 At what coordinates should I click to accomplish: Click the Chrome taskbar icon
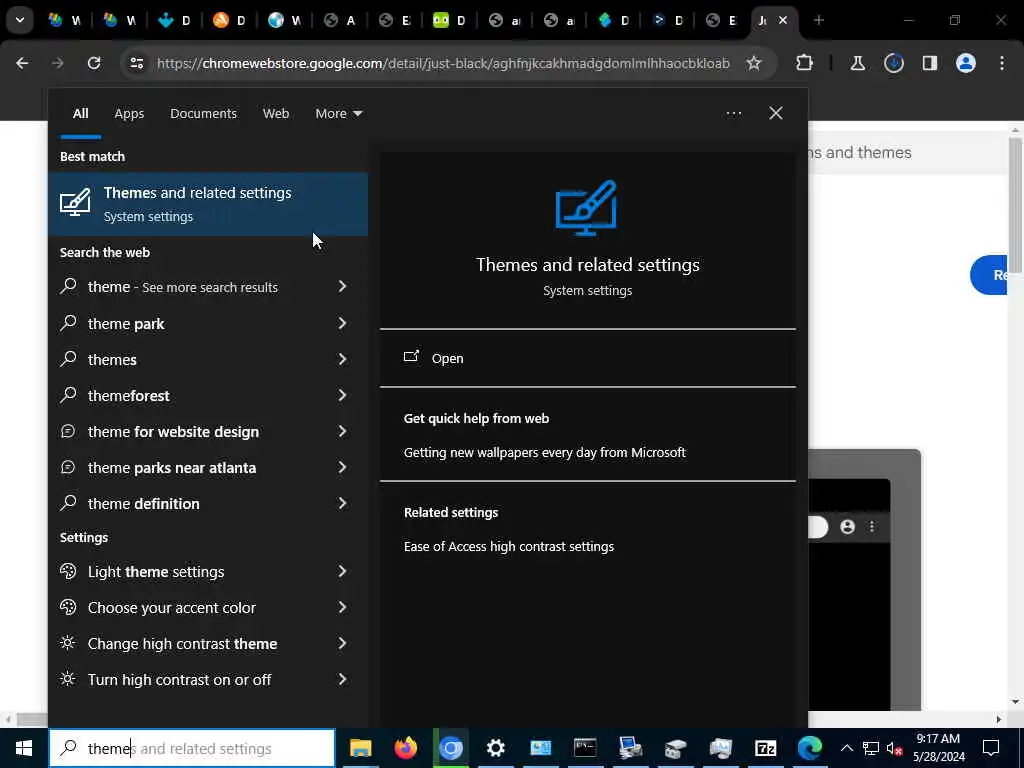point(451,748)
